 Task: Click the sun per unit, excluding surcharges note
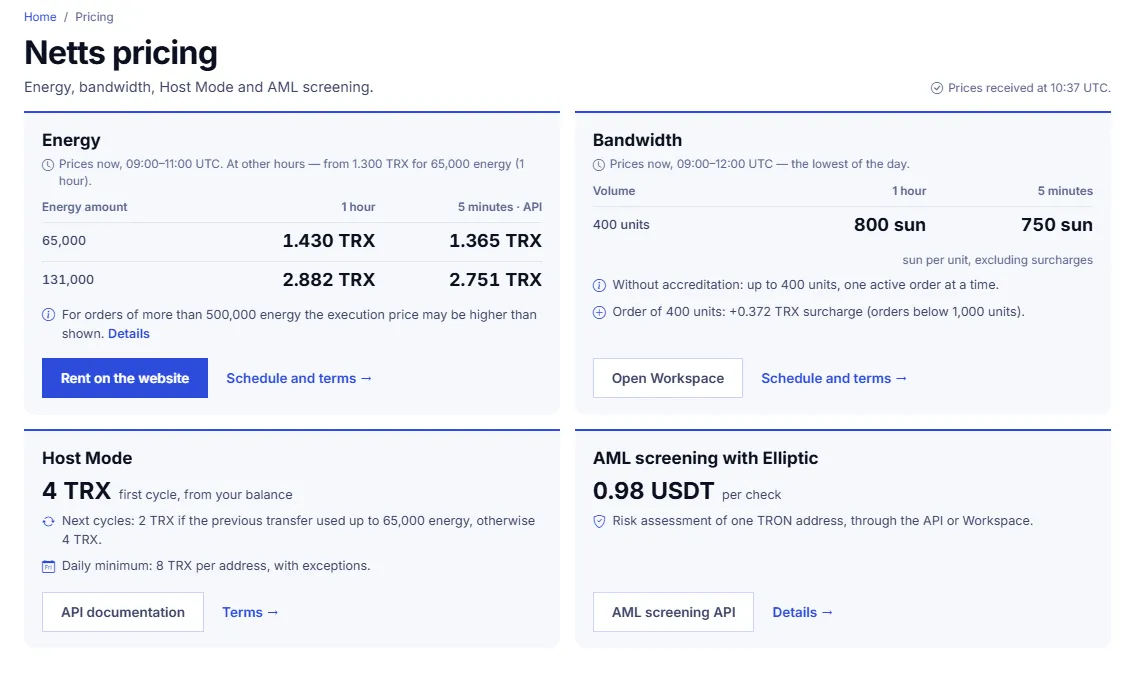point(997,260)
